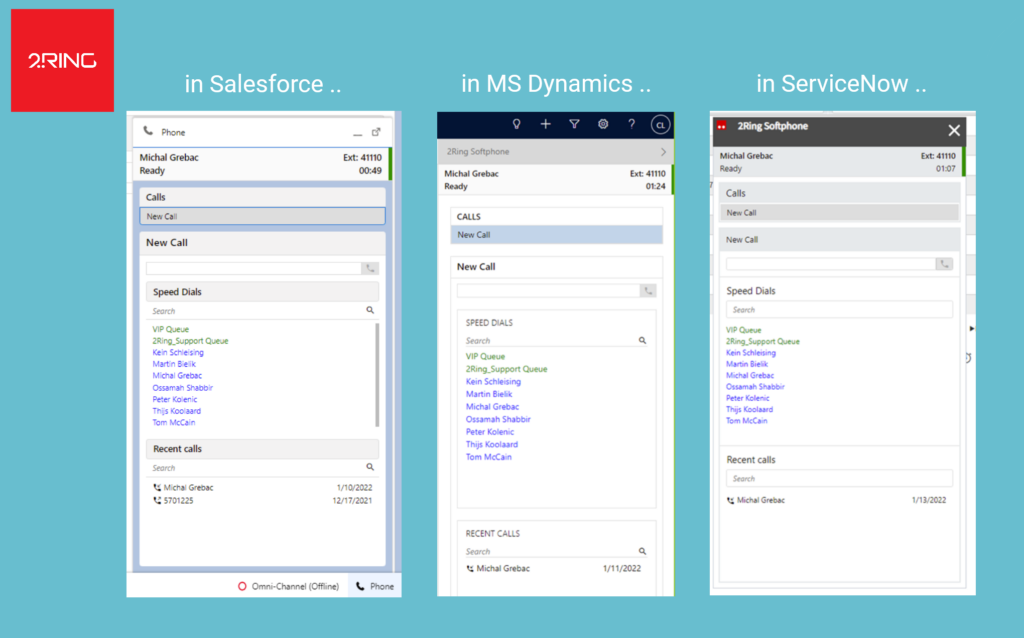Open Settings gear in the Dynamics toolbar
Image resolution: width=1024 pixels, height=638 pixels.
pos(602,124)
